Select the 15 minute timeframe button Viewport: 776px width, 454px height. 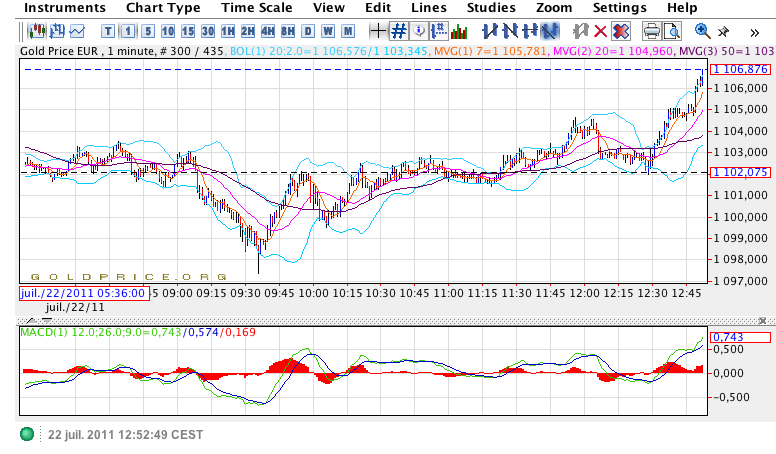click(187, 30)
